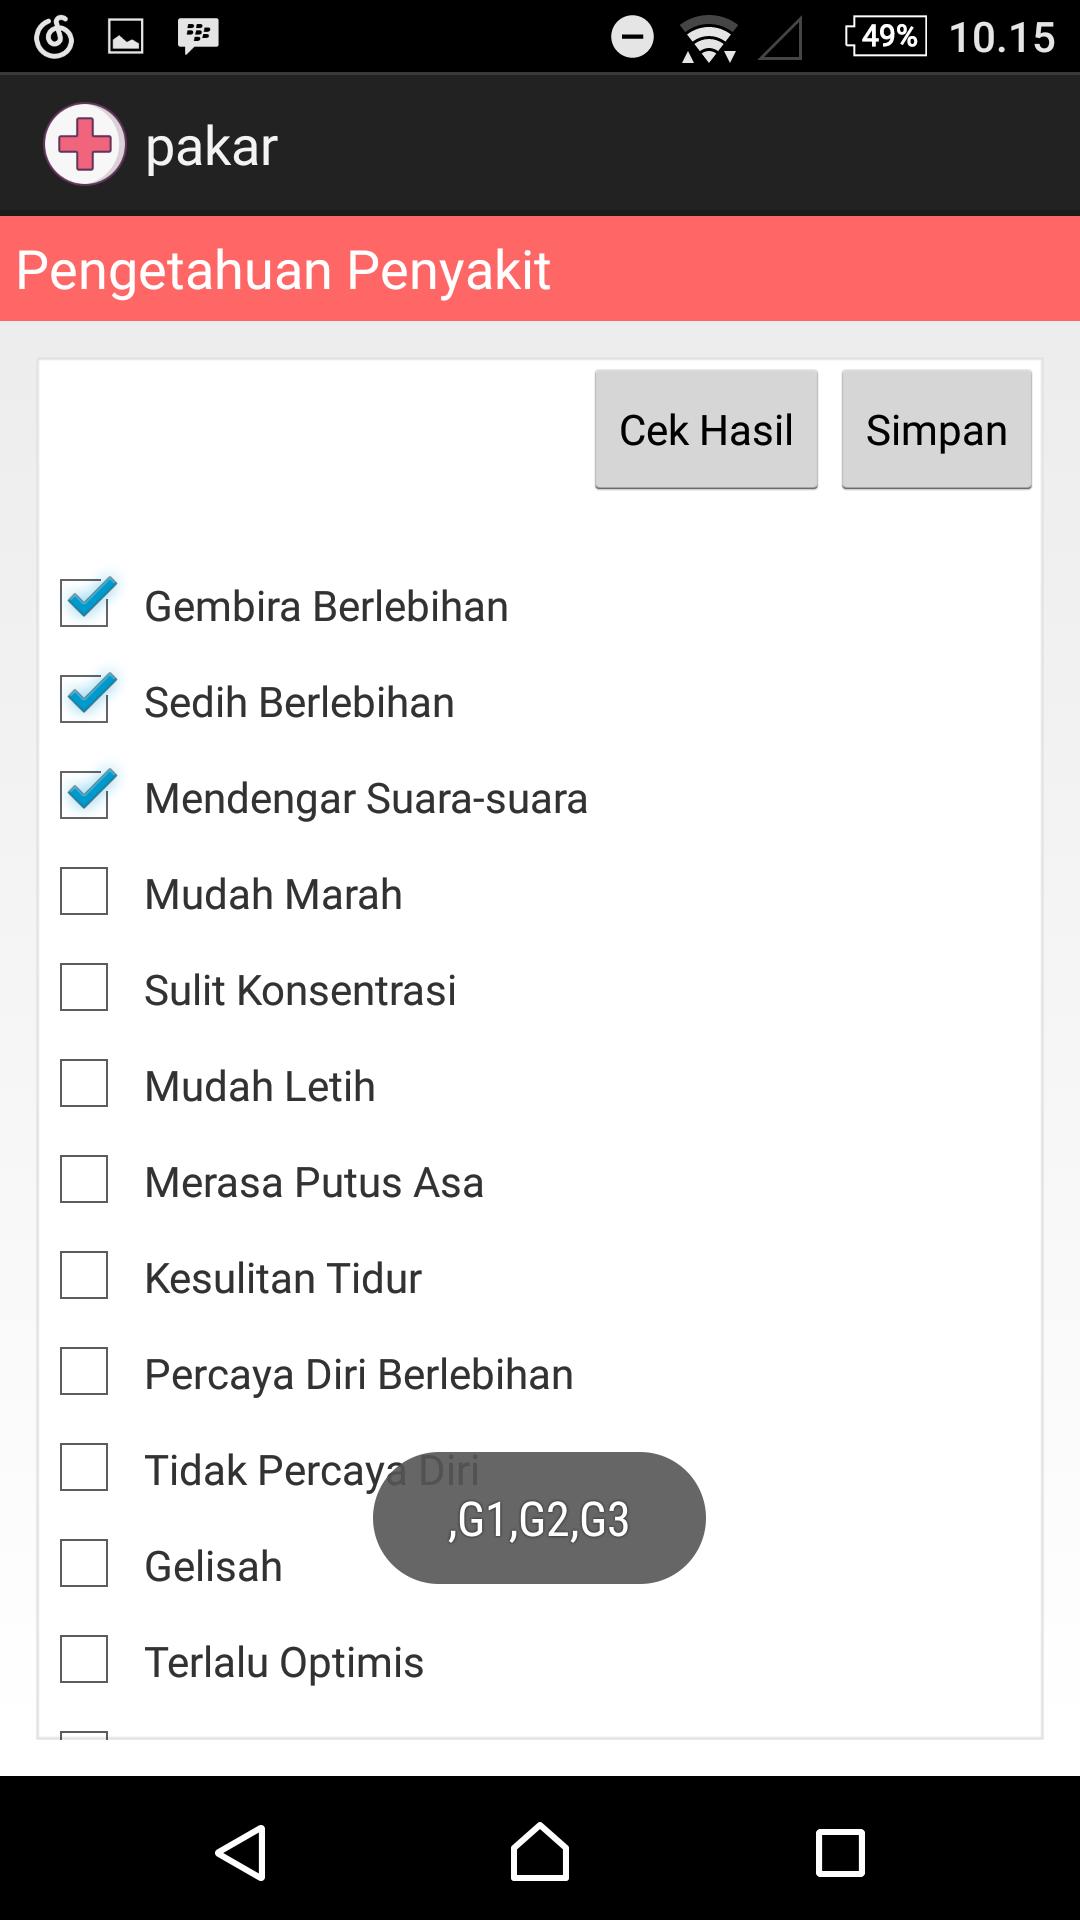Enable the Sulit Konsentrasi checkbox
Image resolution: width=1080 pixels, height=1920 pixels.
pyautogui.click(x=84, y=987)
